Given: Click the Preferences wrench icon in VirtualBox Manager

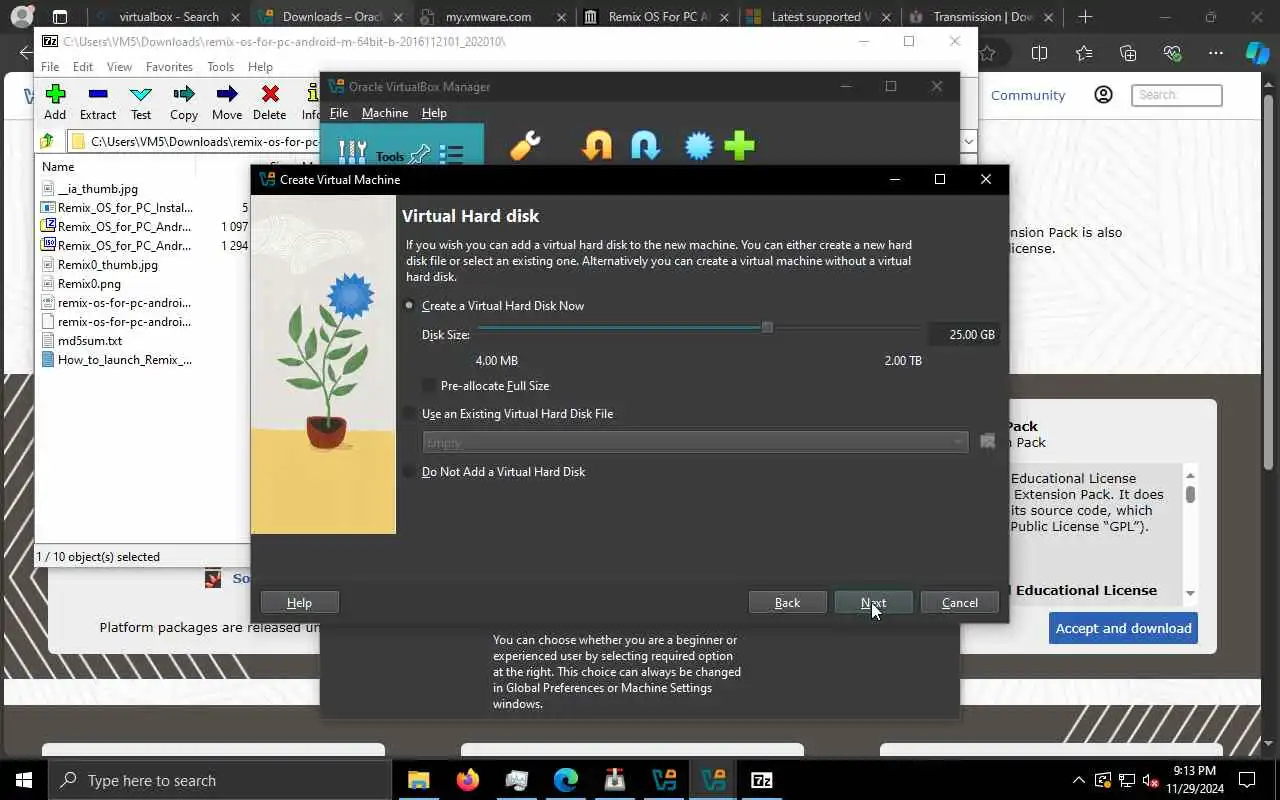Looking at the screenshot, I should (525, 146).
